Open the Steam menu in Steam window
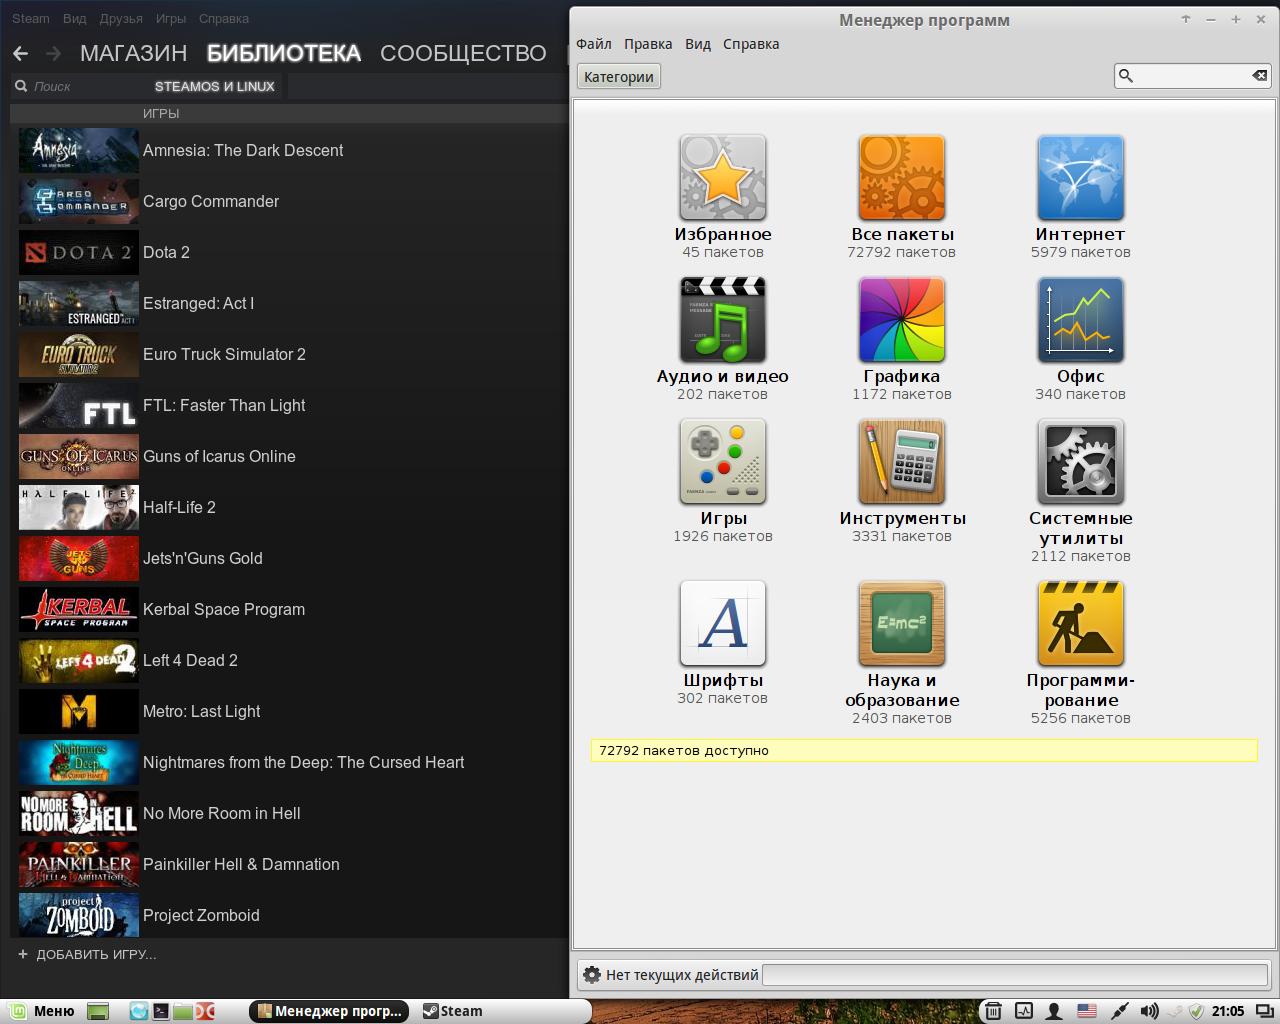The width and height of the screenshot is (1280, 1024). (x=31, y=19)
